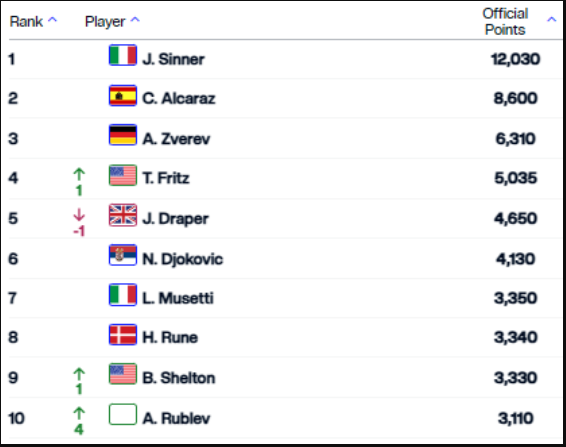Click the 3,110 points value for Rublev

pyautogui.click(x=515, y=418)
